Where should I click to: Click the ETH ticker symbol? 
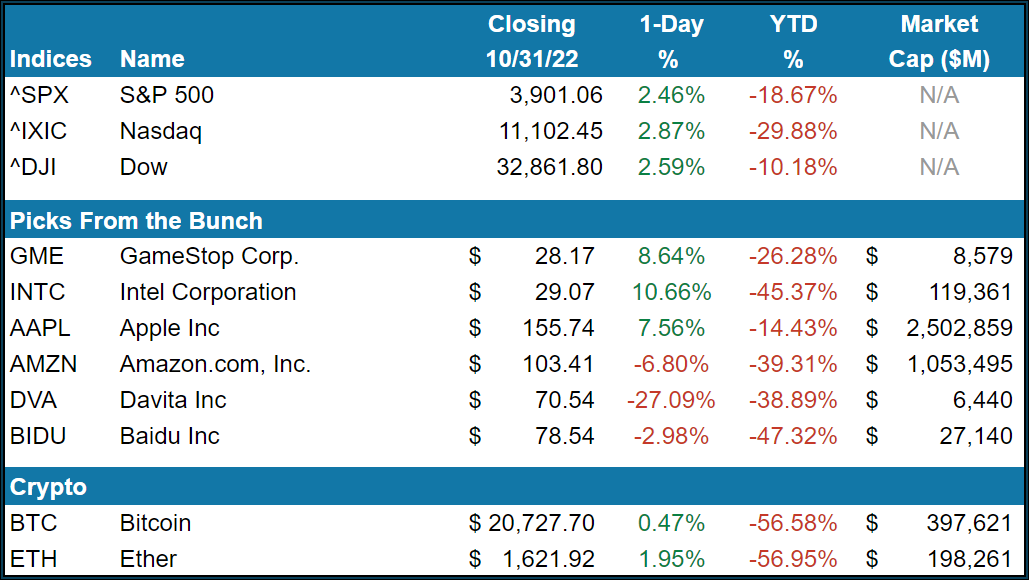[31, 560]
